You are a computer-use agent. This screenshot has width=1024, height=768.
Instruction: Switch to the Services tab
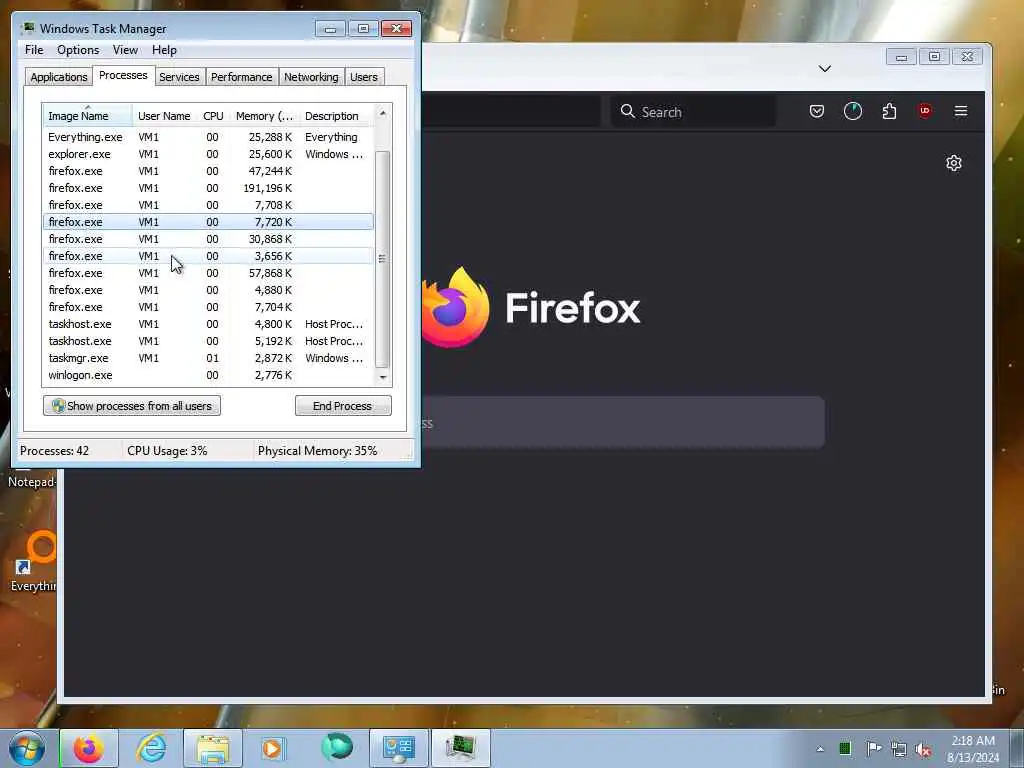click(x=179, y=77)
